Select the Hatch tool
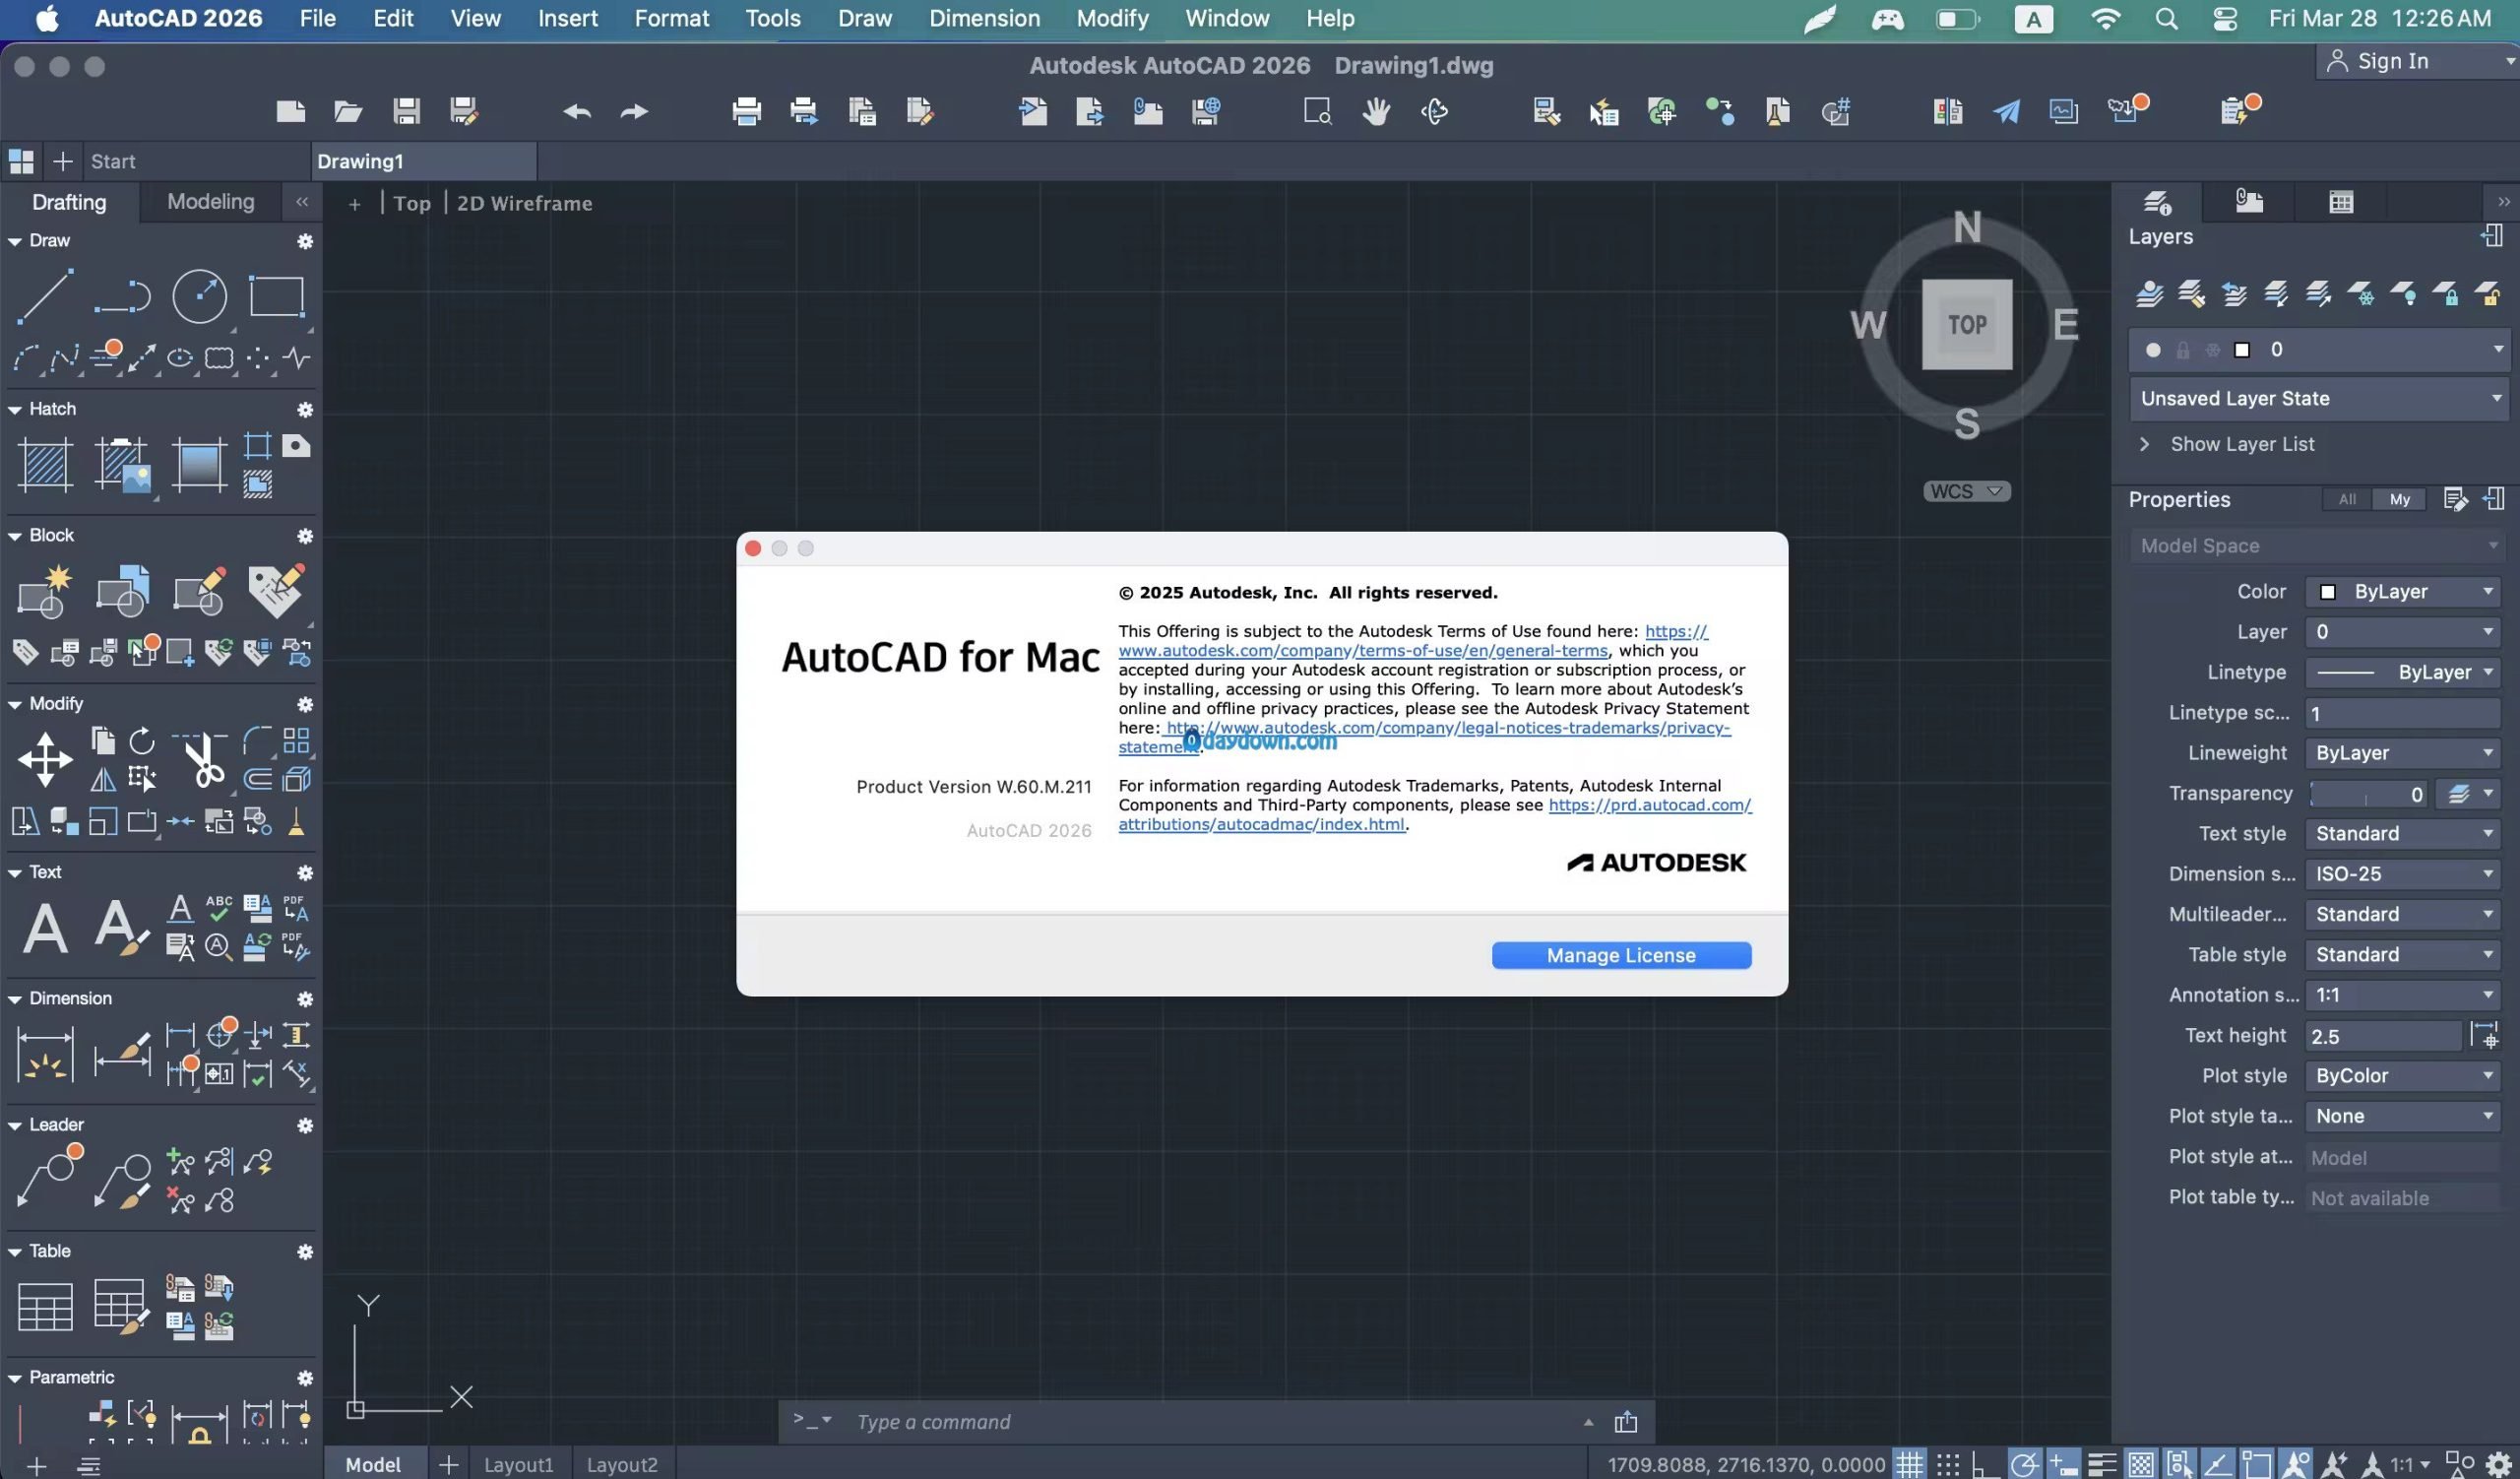Image resolution: width=2520 pixels, height=1479 pixels. 45,465
